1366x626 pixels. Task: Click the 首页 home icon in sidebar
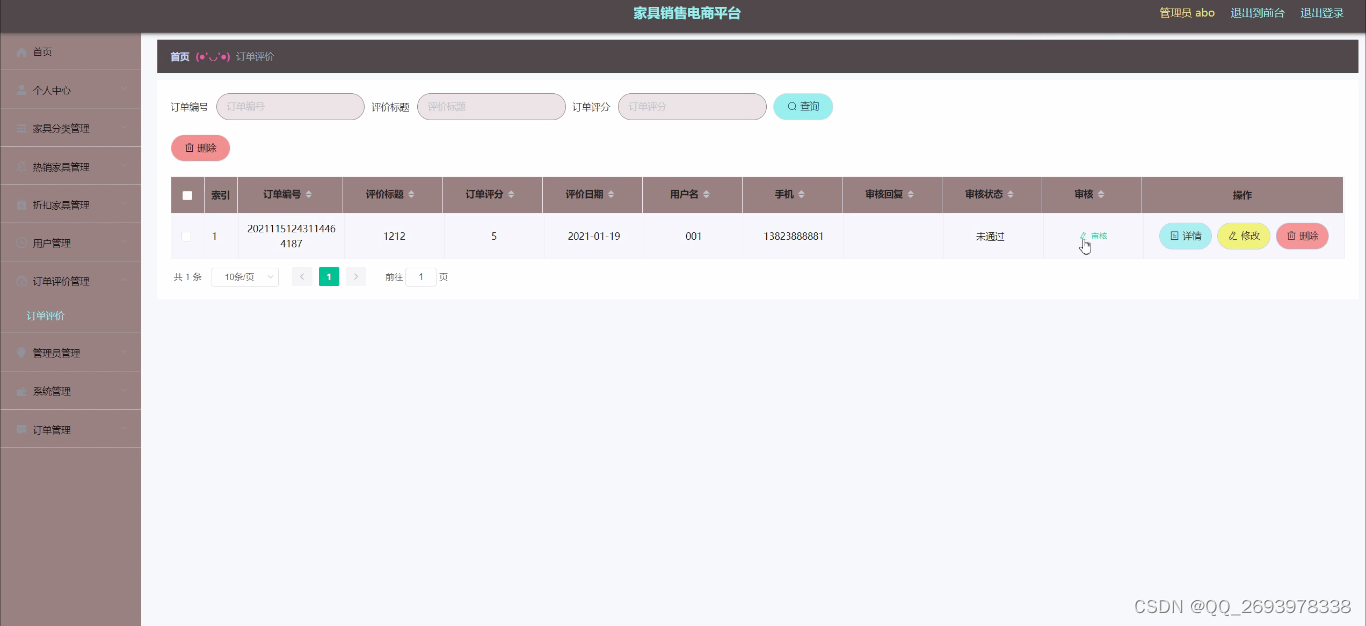coord(22,52)
